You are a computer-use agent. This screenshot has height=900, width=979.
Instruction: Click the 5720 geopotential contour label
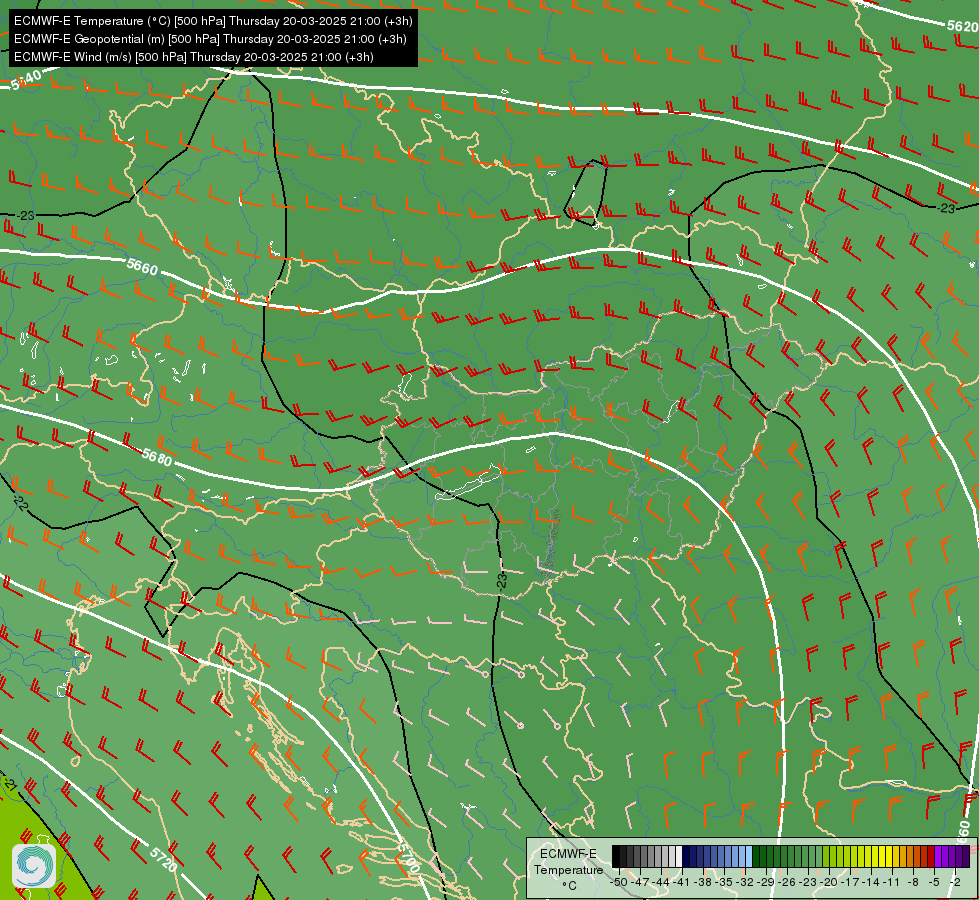click(164, 859)
